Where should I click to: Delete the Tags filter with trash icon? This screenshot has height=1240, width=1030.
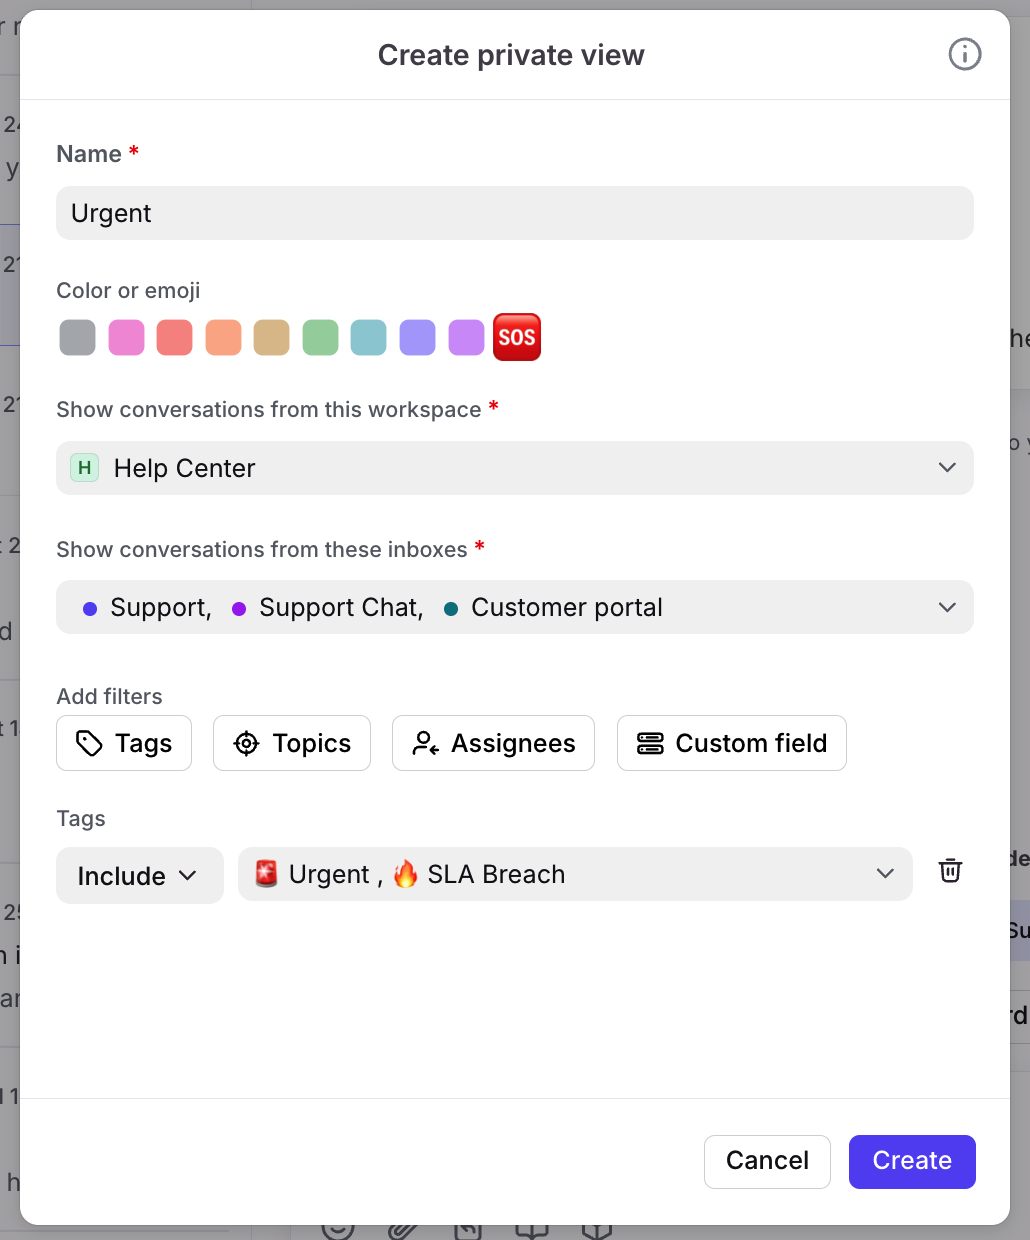[x=950, y=871]
